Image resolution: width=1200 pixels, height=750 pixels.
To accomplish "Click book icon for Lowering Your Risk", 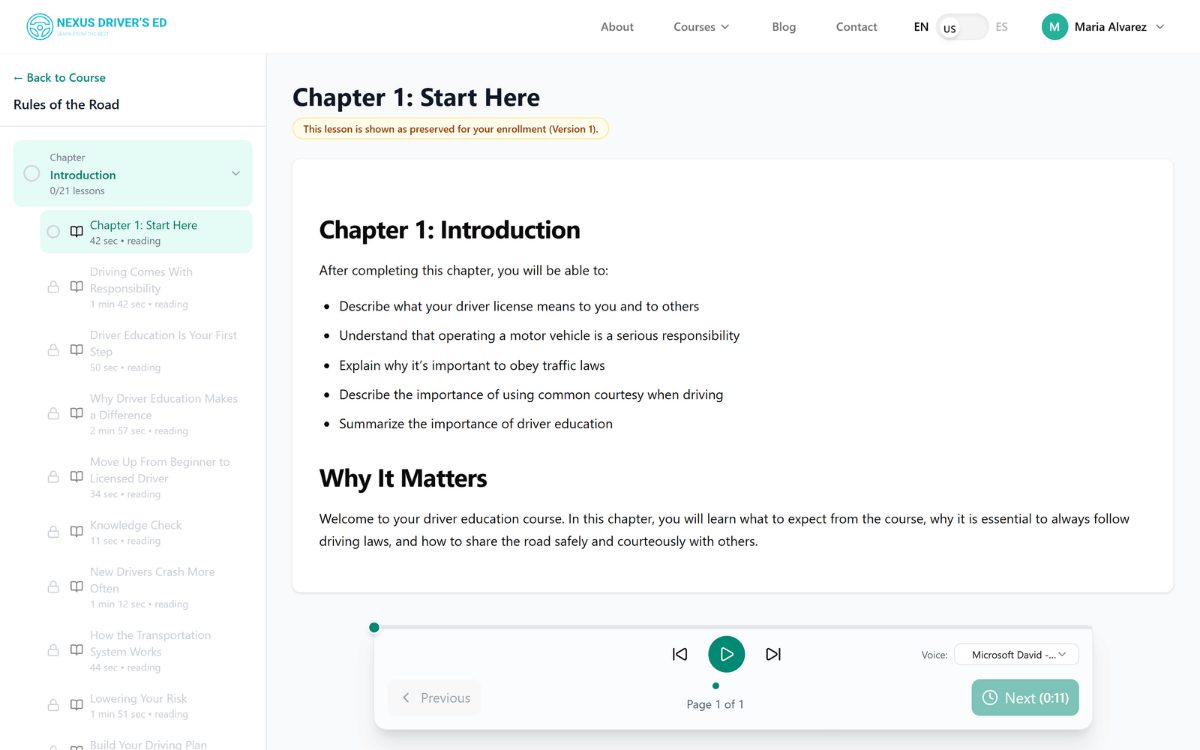I will pos(77,705).
